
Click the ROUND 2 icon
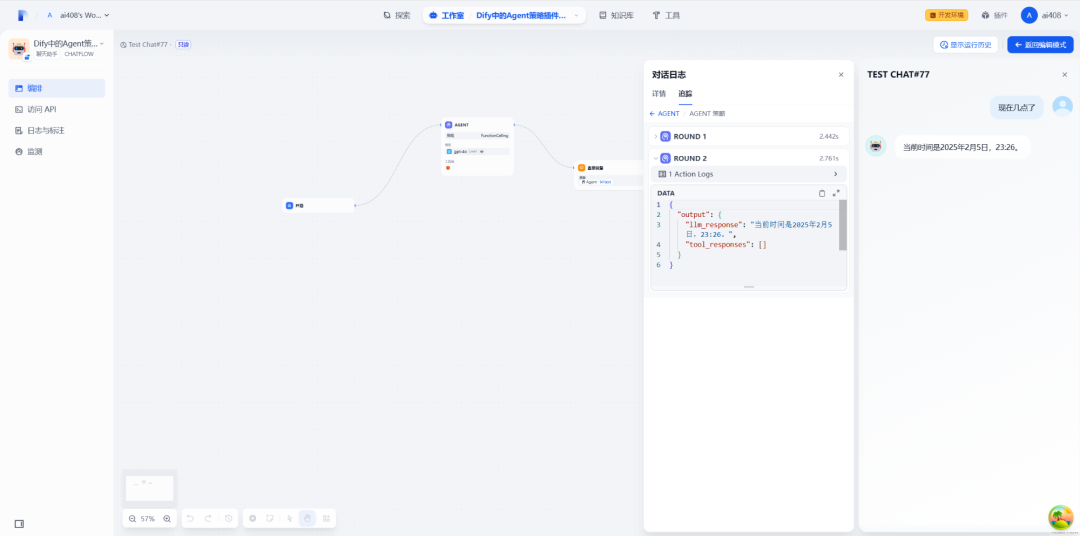point(665,158)
